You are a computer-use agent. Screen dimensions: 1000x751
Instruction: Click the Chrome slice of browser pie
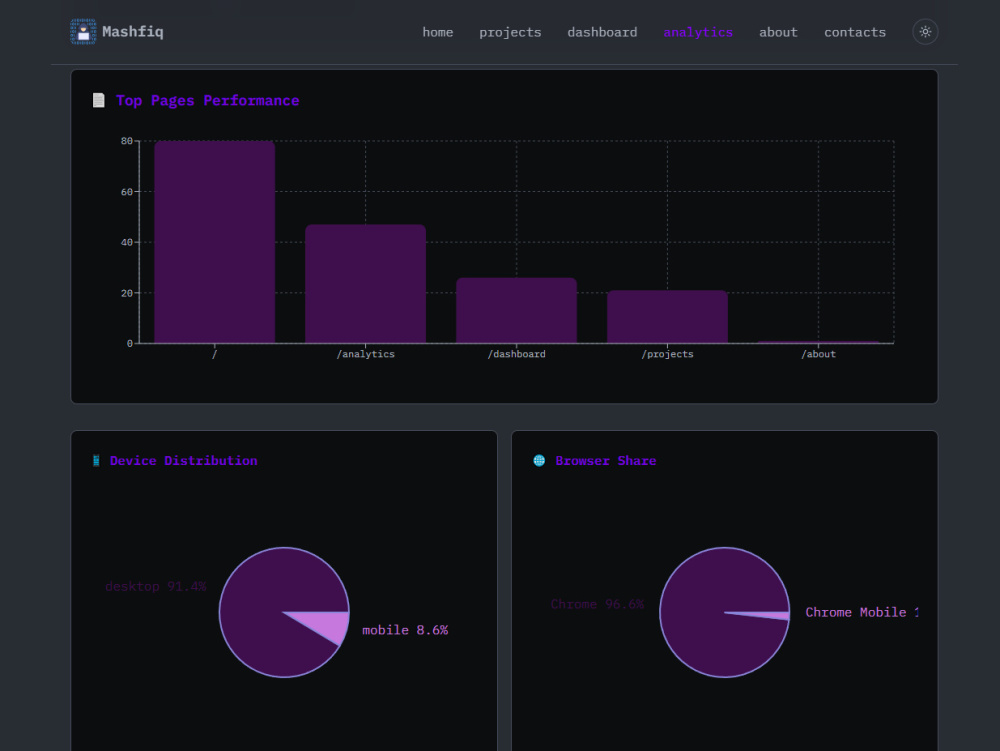[x=708, y=599]
